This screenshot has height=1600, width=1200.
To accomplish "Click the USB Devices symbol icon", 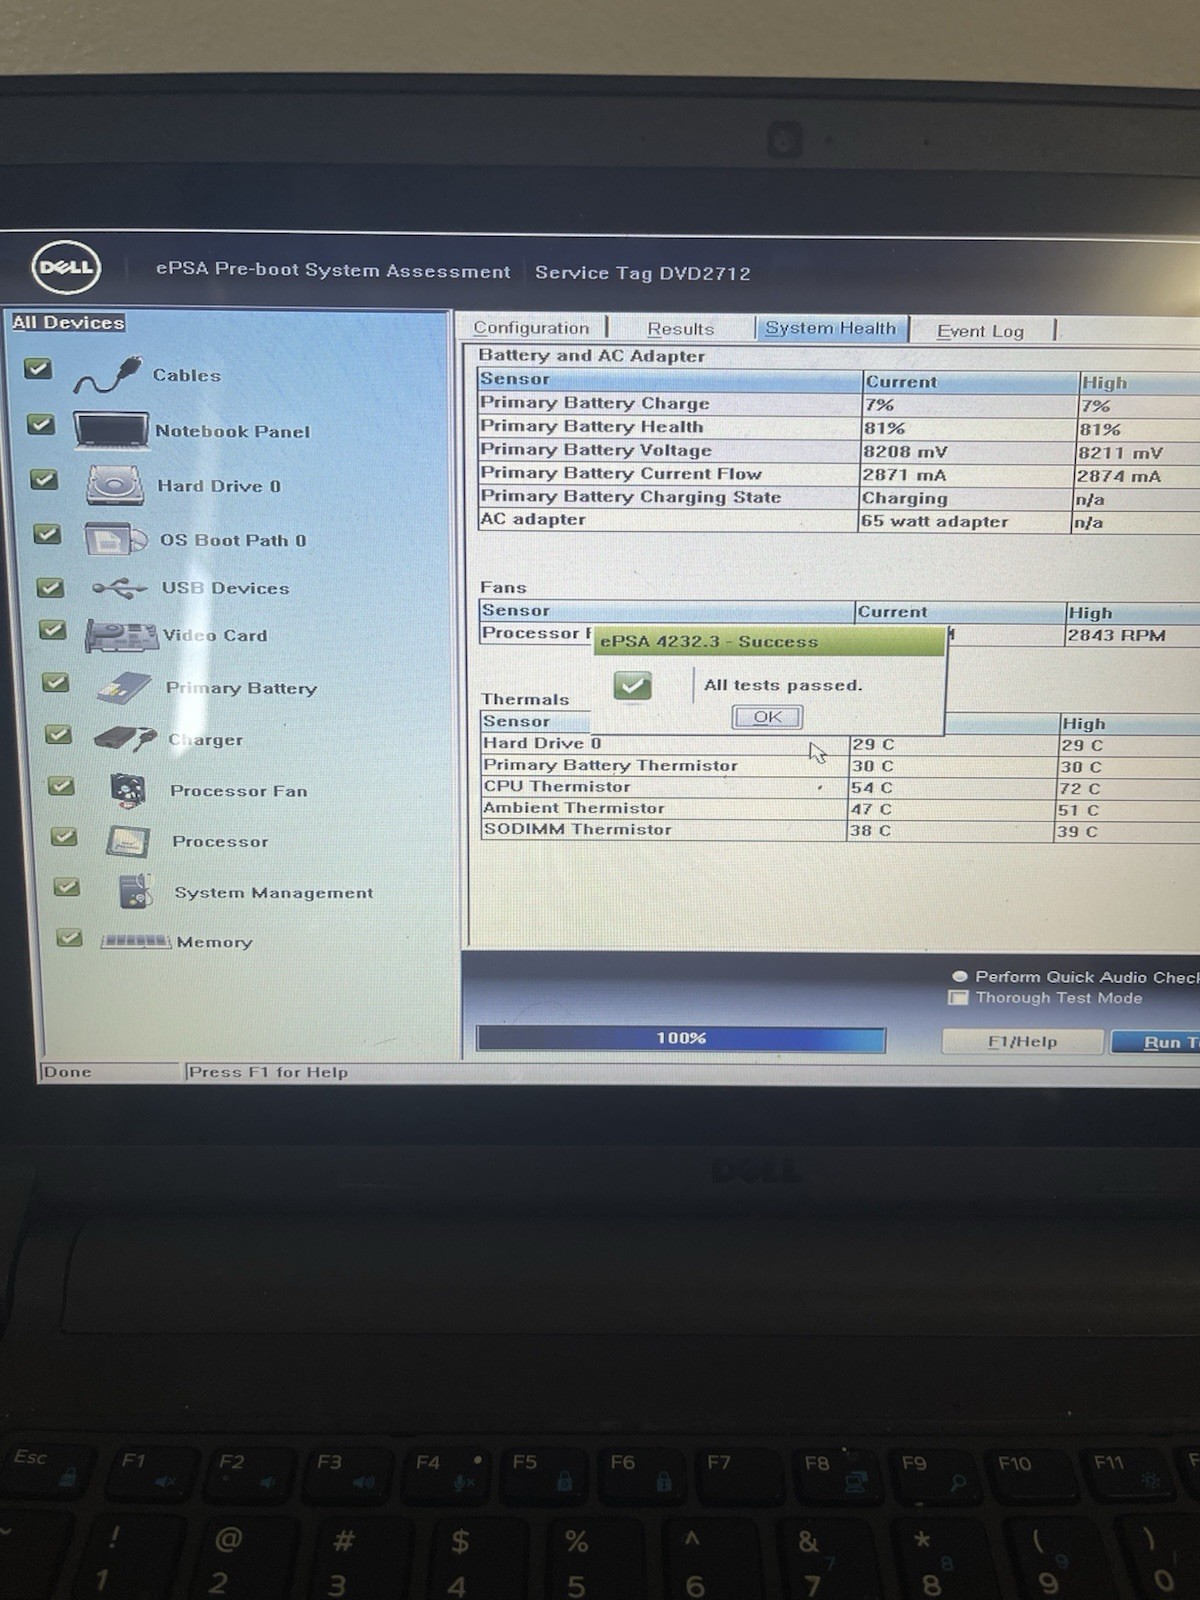I will (120, 588).
